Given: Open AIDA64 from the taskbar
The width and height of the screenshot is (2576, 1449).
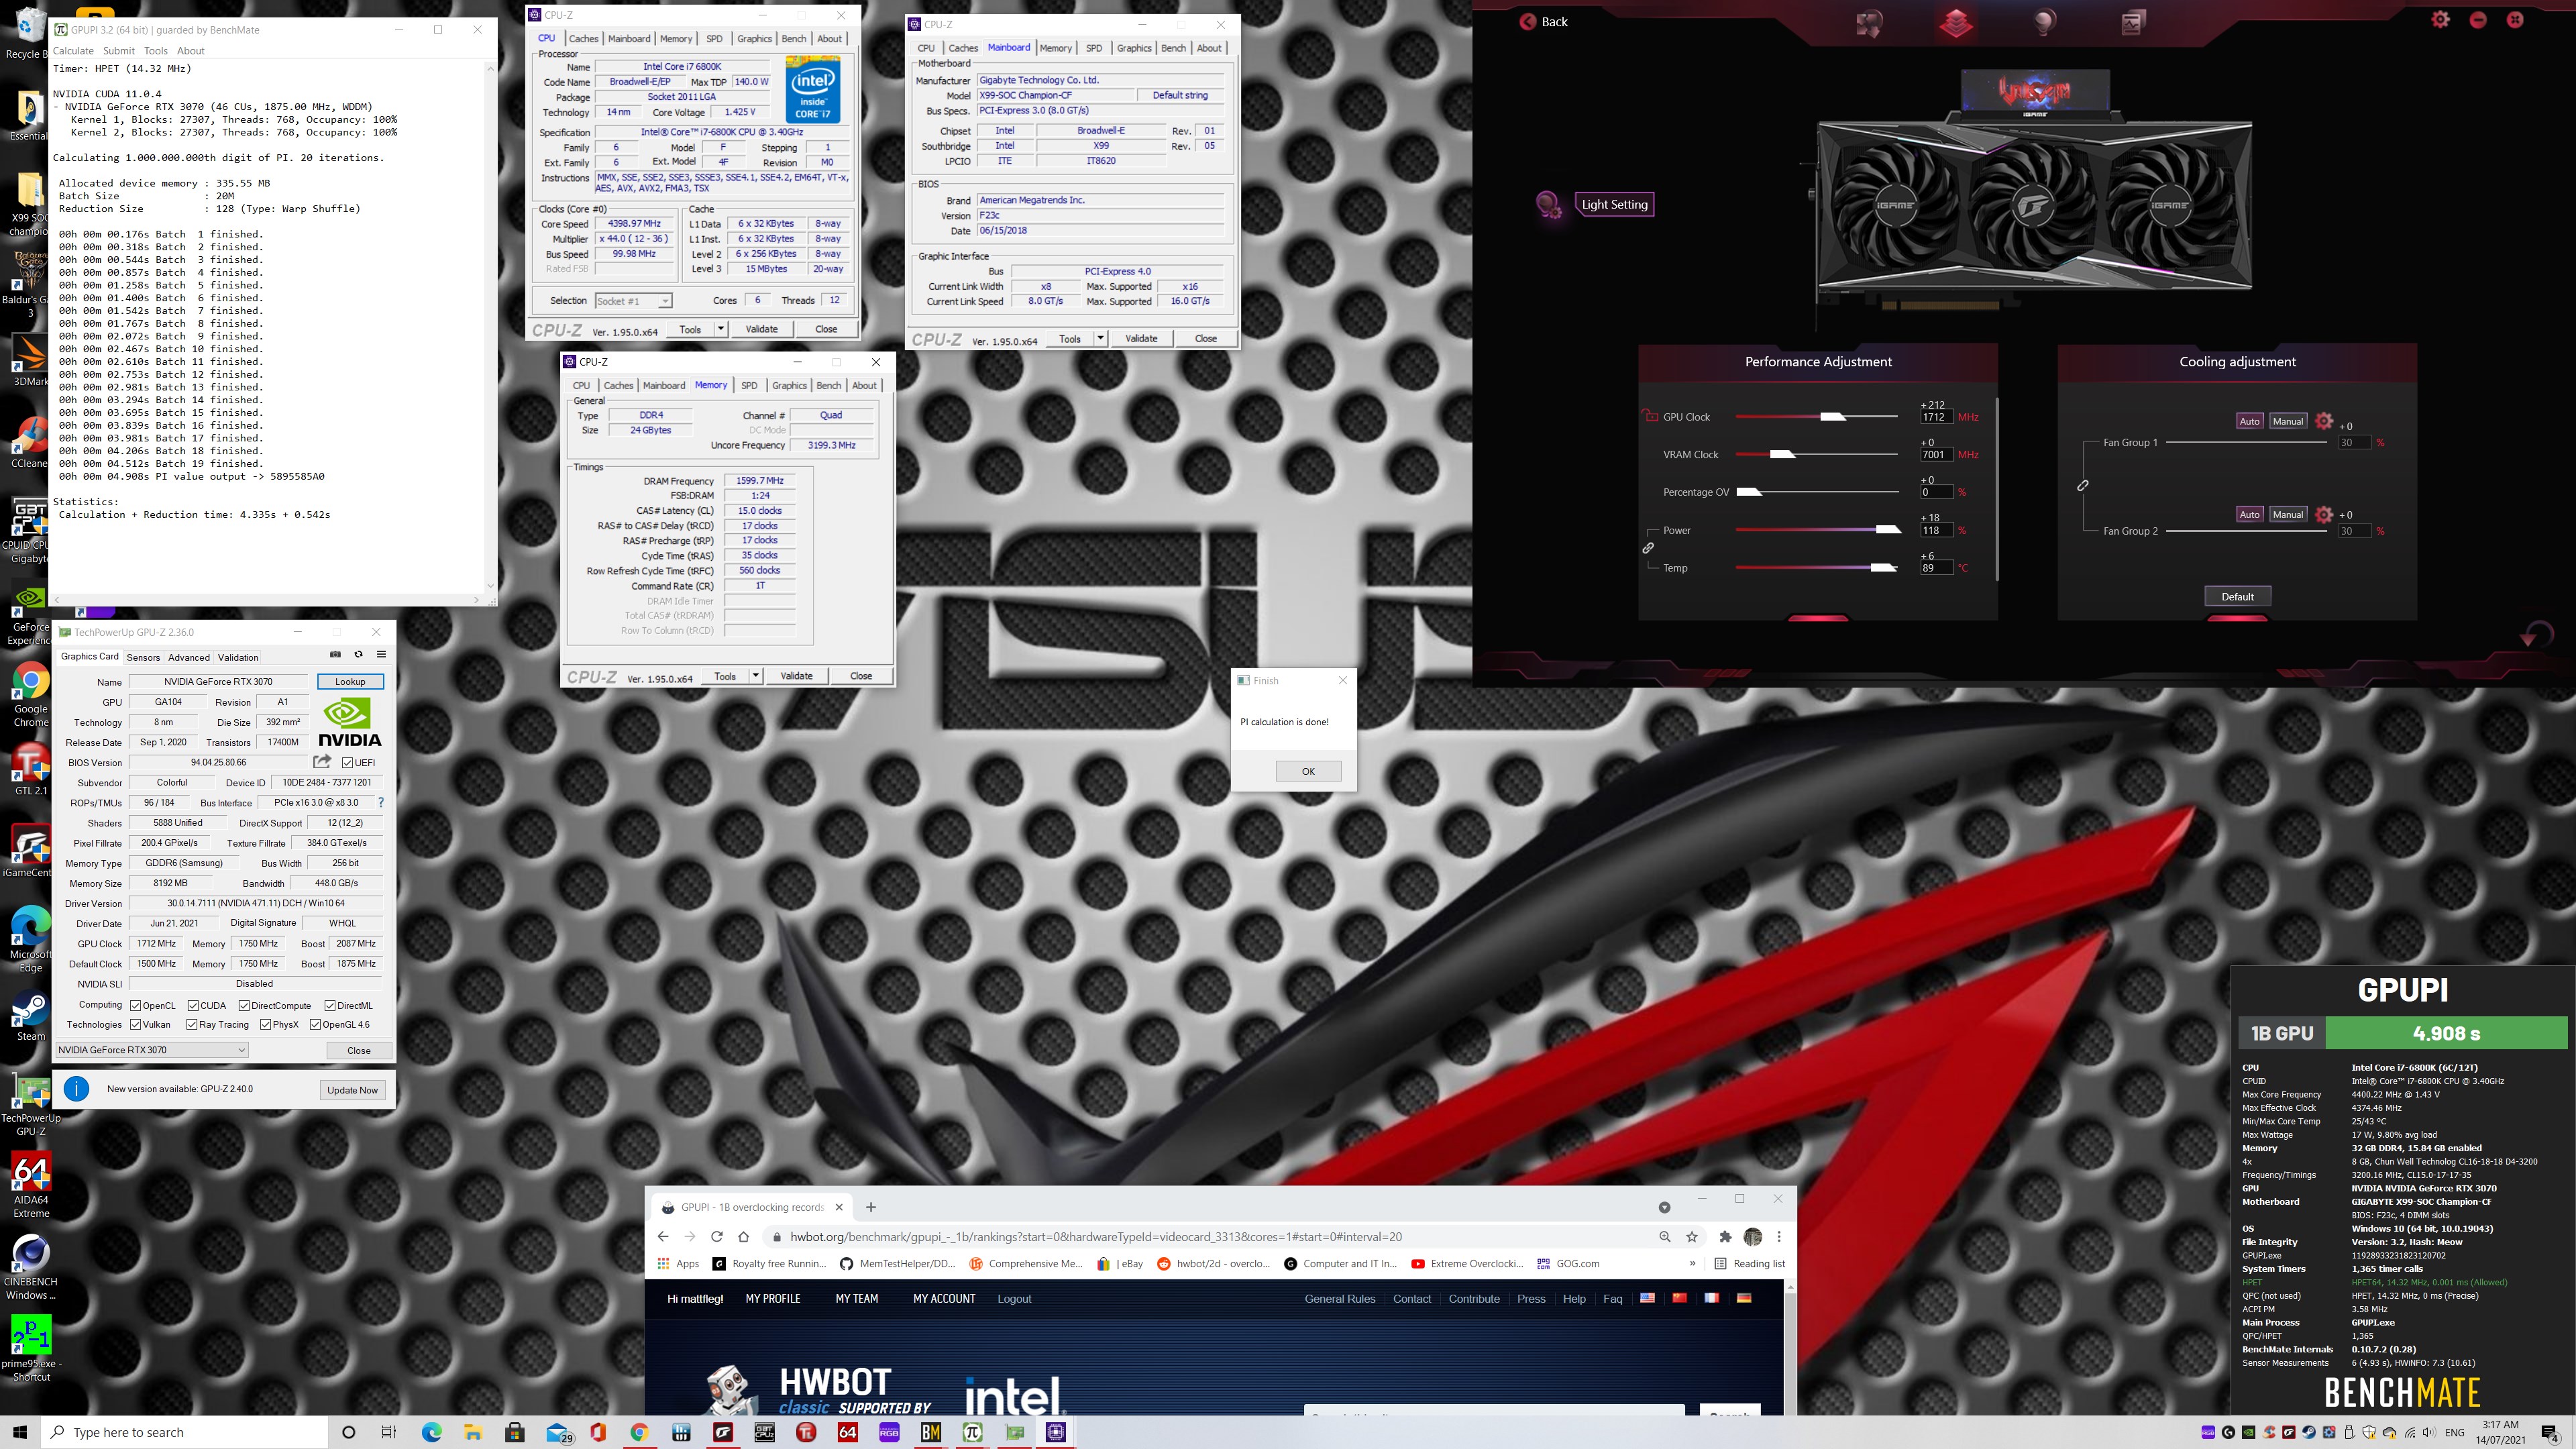Looking at the screenshot, I should click(x=847, y=1432).
